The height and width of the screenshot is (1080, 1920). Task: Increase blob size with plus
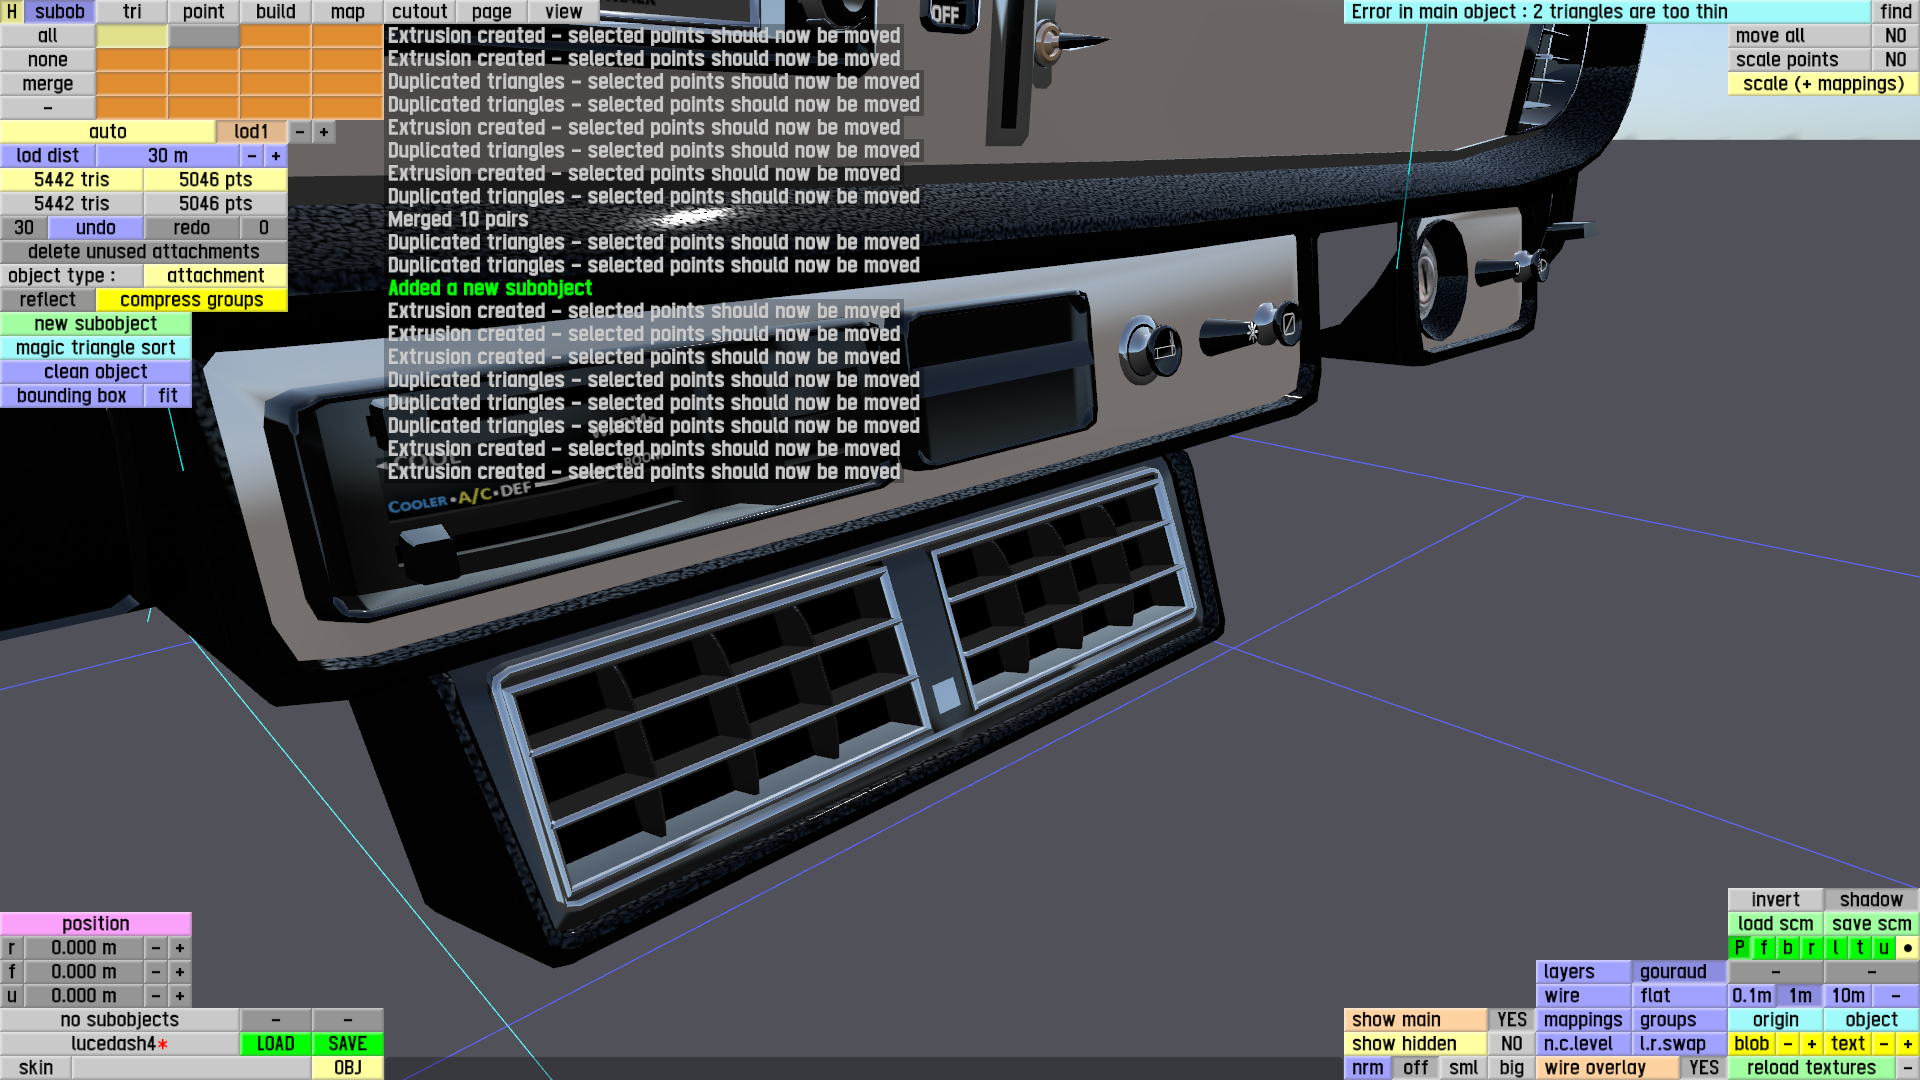(1811, 1043)
